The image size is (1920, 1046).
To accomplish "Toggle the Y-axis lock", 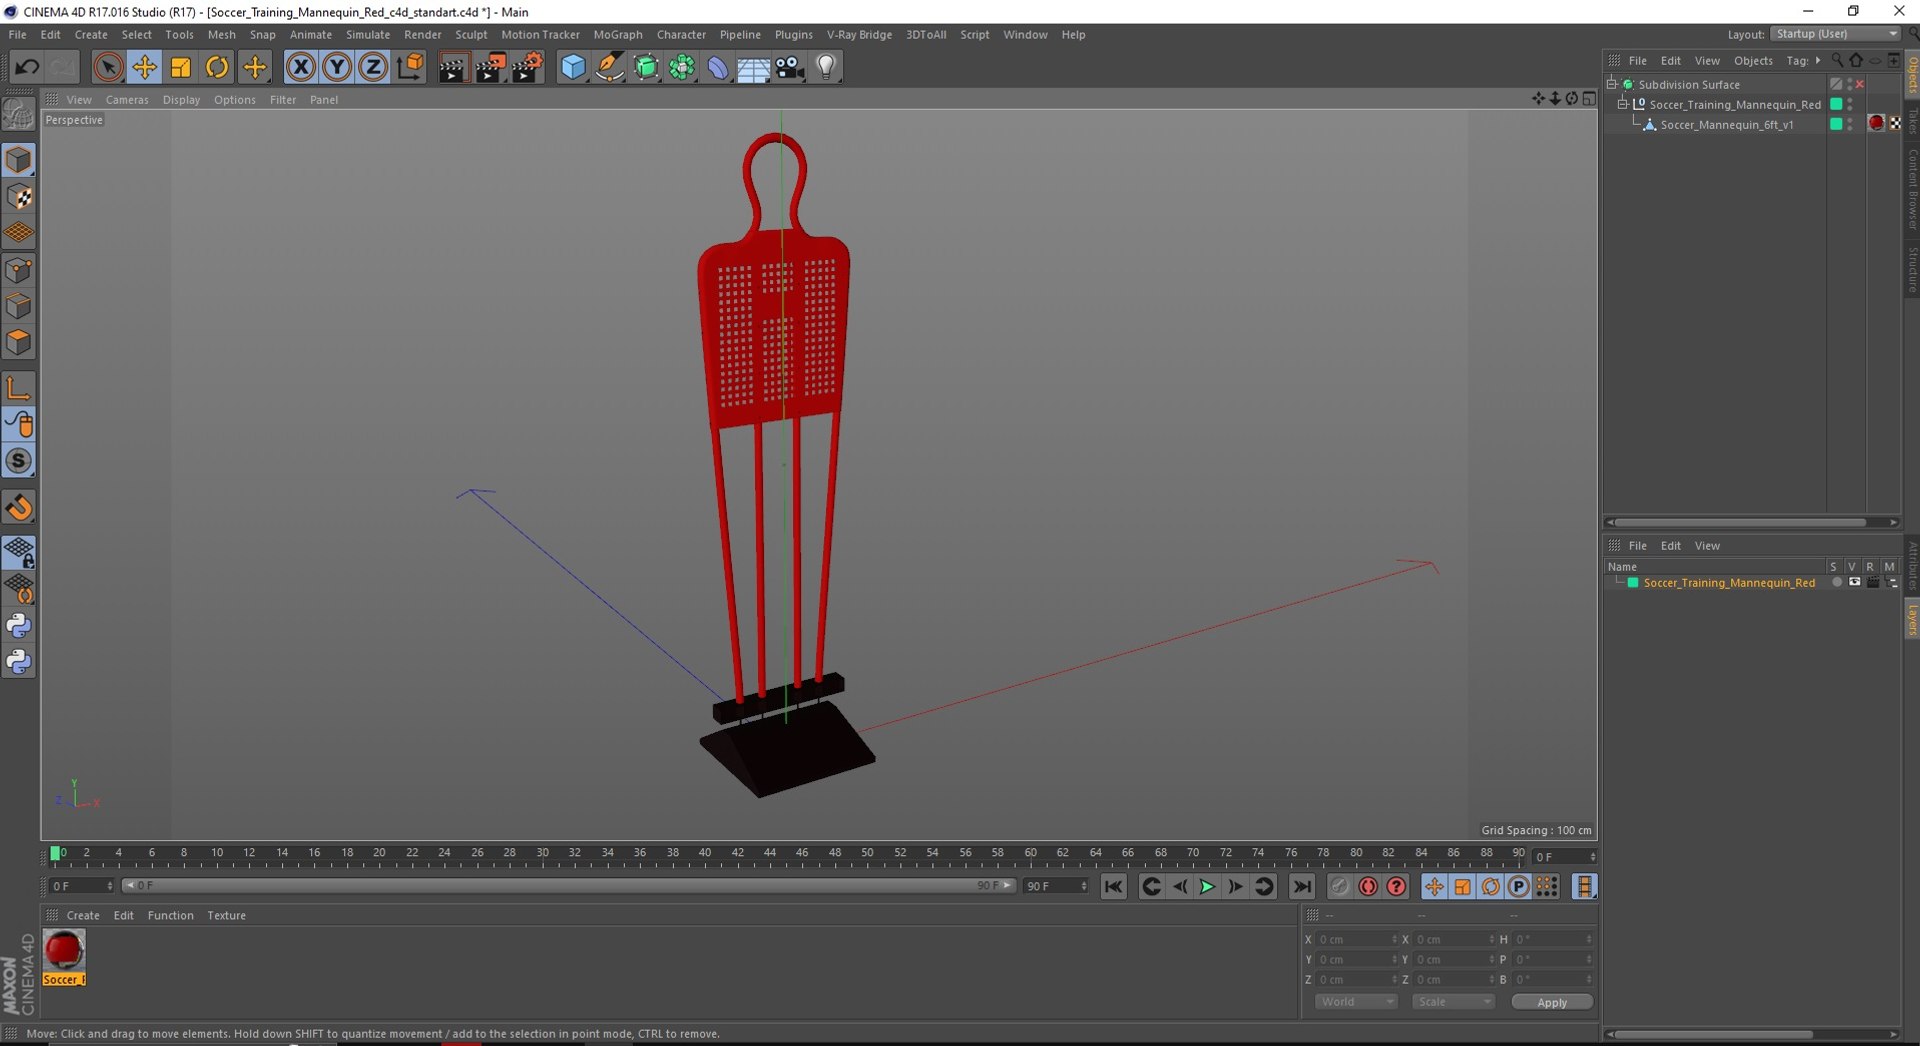I will pos(337,67).
